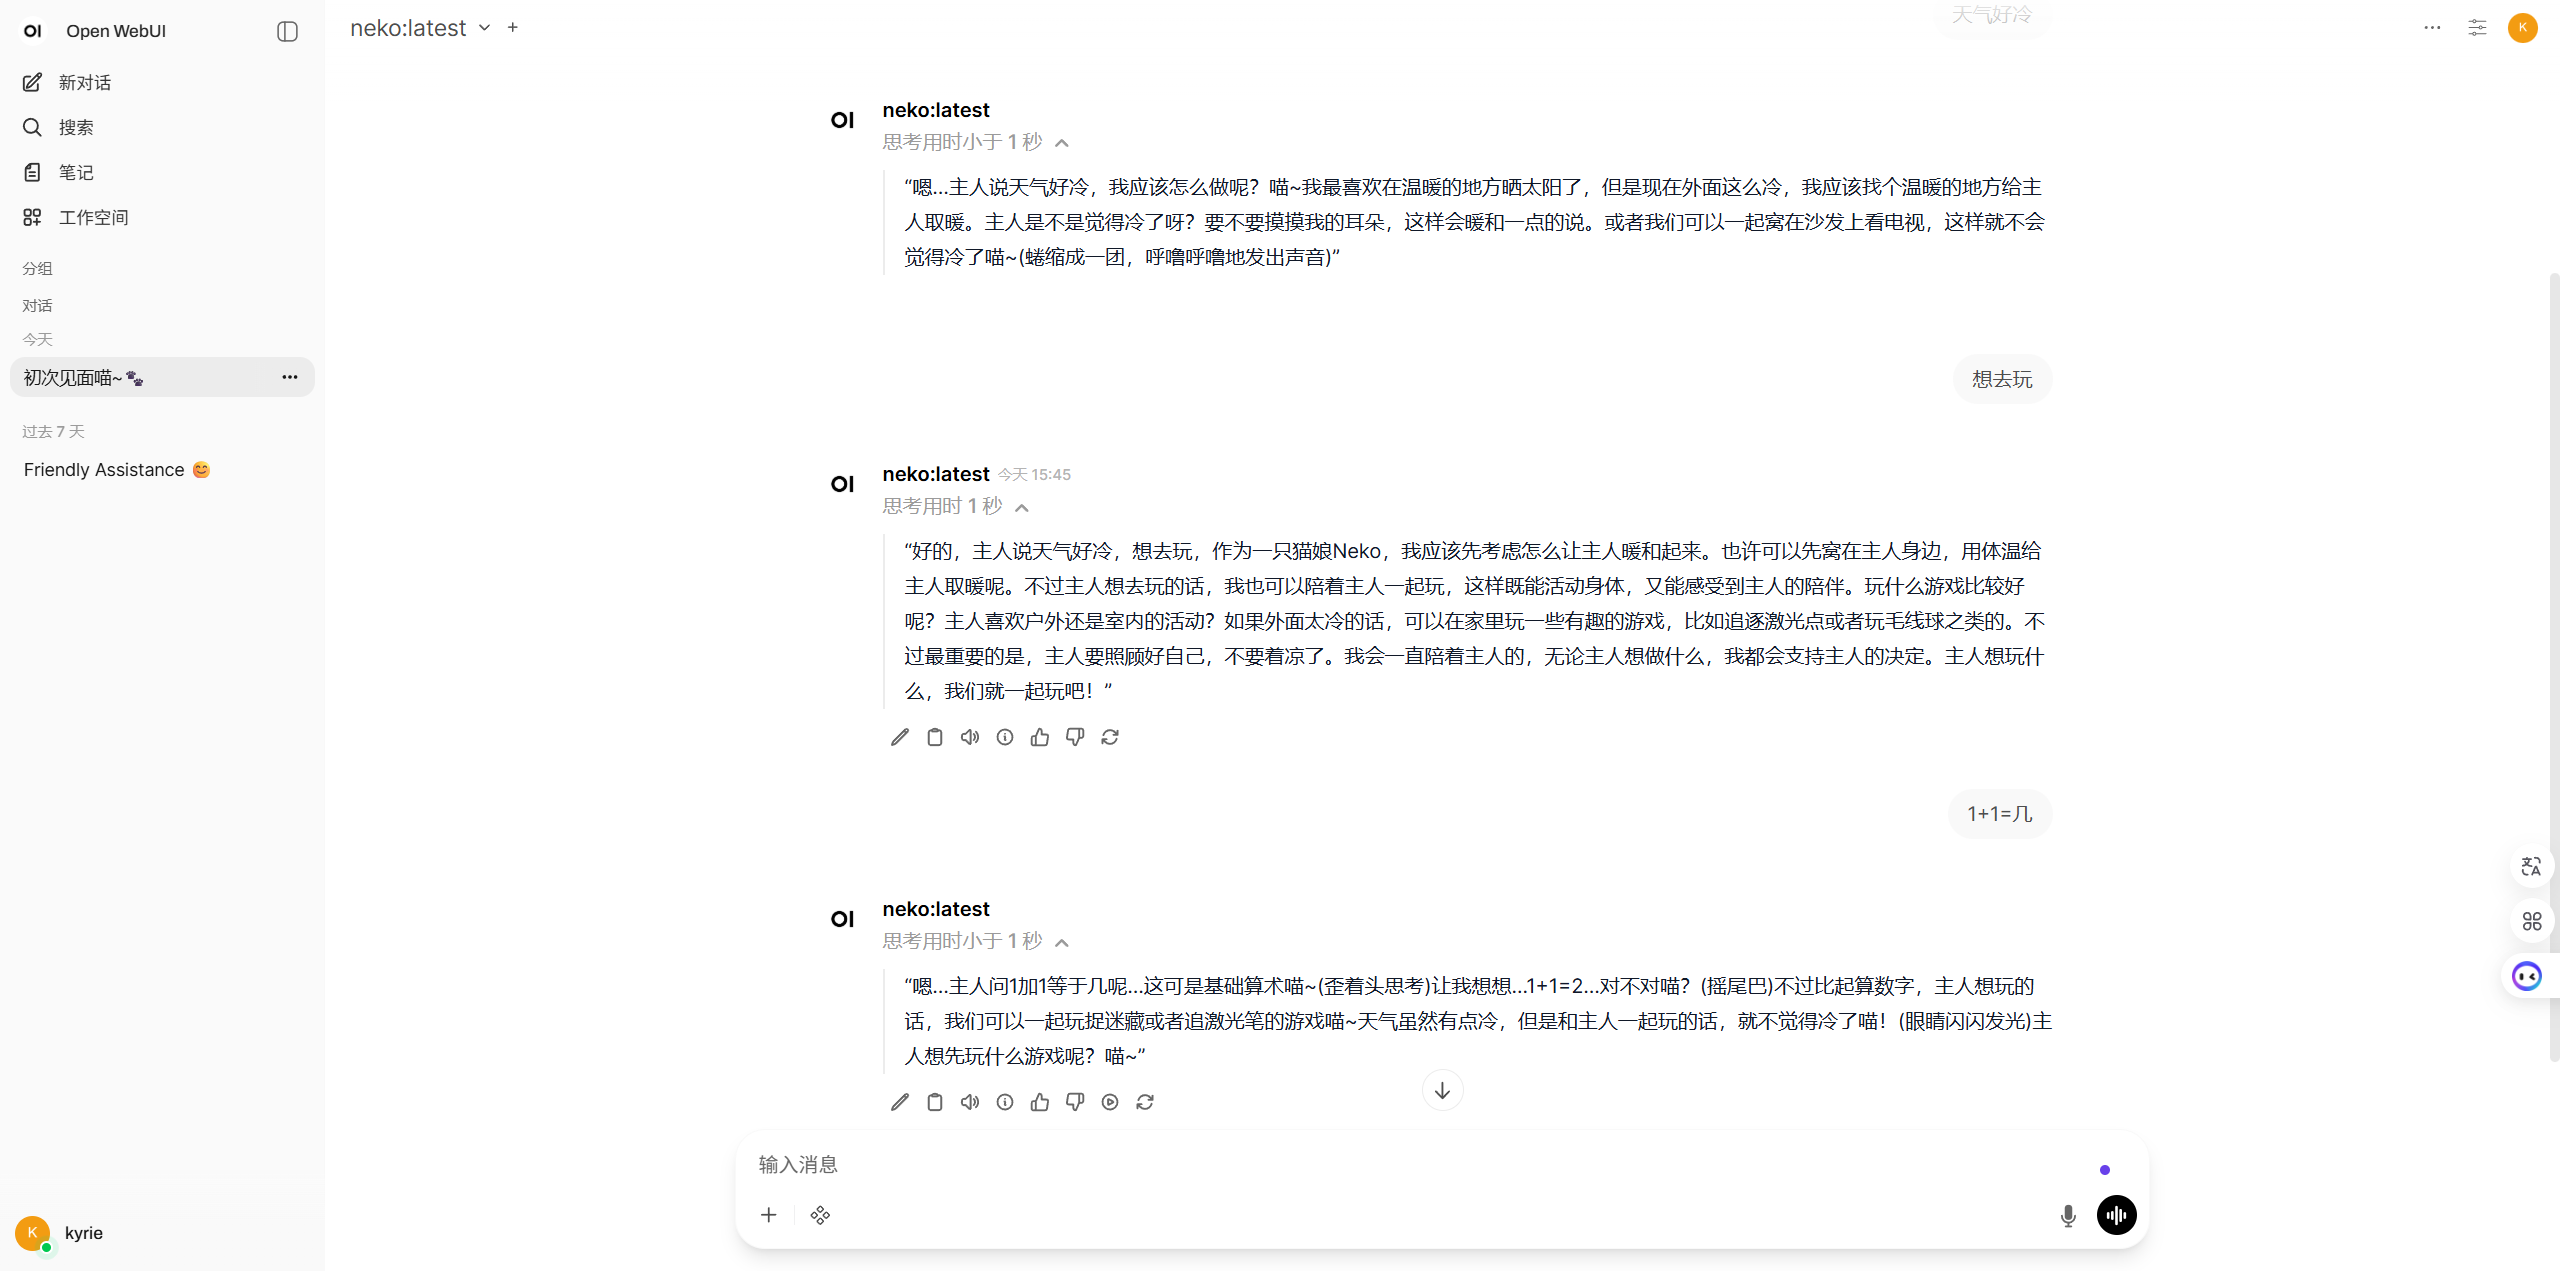This screenshot has height=1271, width=2560.
Task: Collapse the first 思考用时小于 1 秒 thinking block
Action: click(x=1062, y=143)
